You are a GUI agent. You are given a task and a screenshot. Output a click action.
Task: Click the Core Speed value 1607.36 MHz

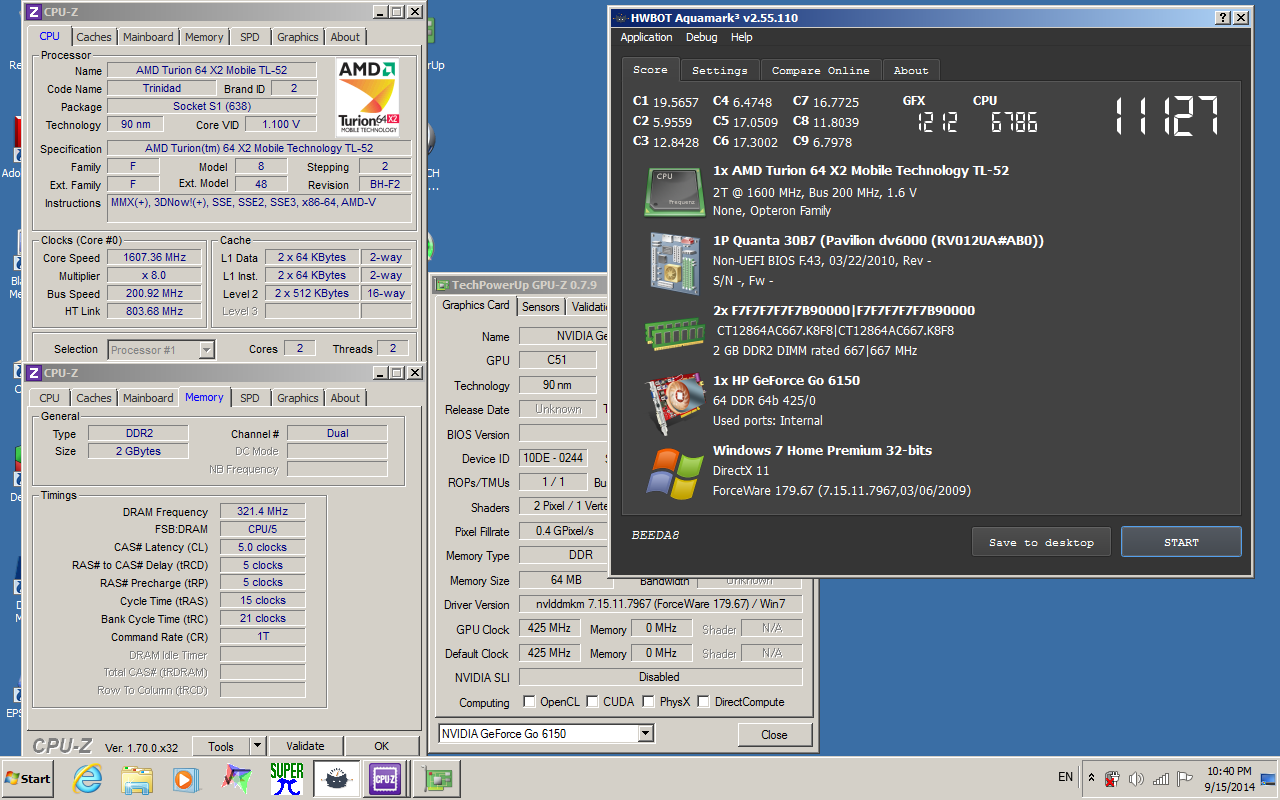[153, 258]
